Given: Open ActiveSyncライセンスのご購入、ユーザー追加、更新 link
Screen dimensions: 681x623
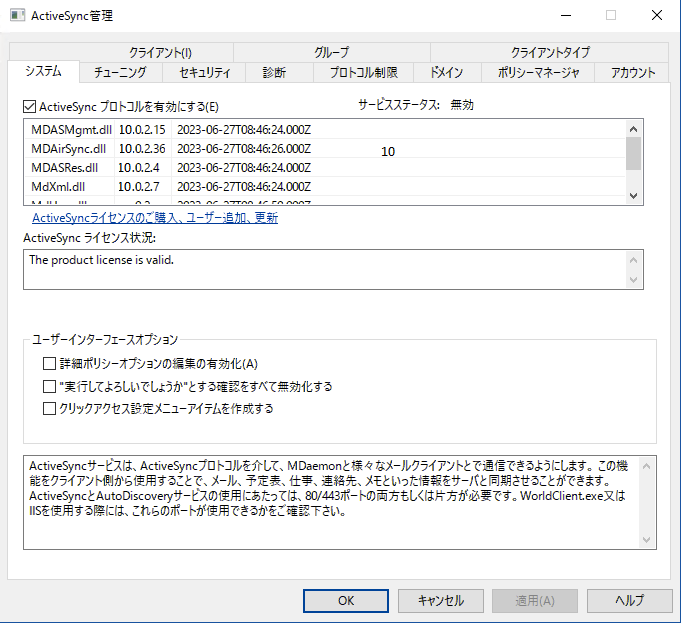Looking at the screenshot, I should click(x=155, y=218).
